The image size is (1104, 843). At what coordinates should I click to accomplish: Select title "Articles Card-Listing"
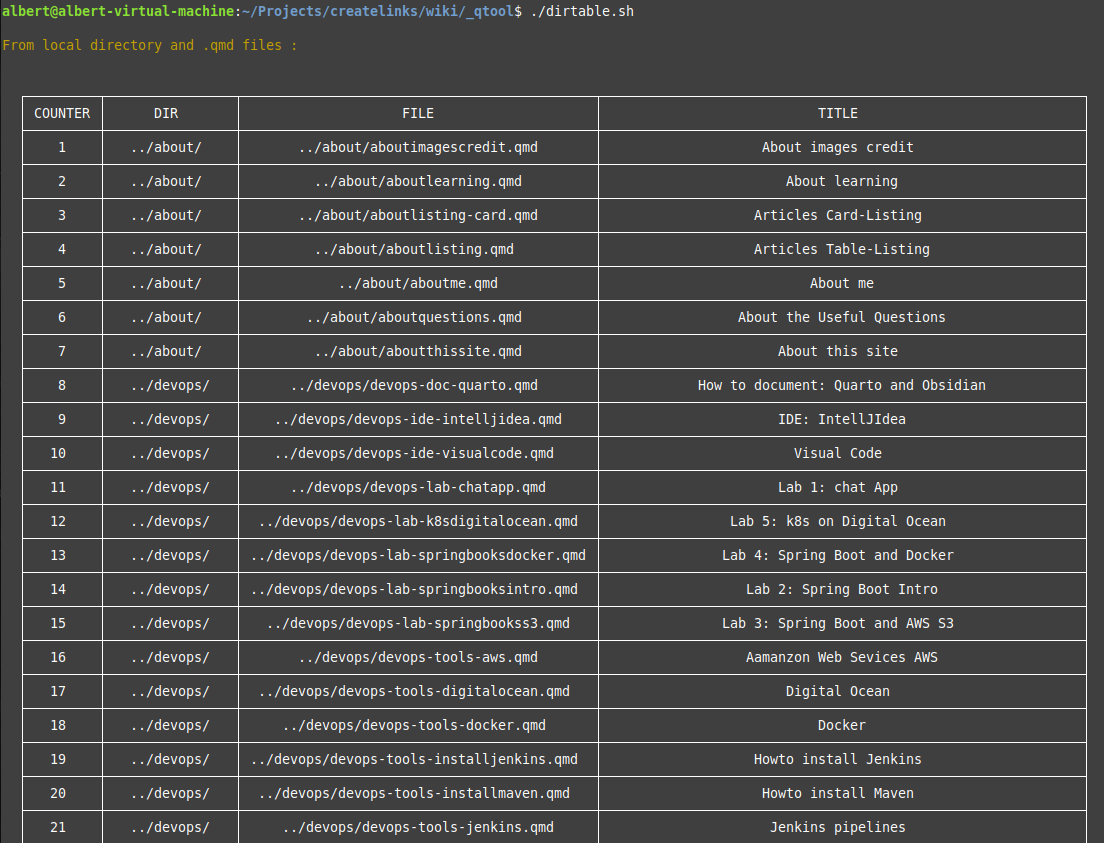pyautogui.click(x=838, y=215)
